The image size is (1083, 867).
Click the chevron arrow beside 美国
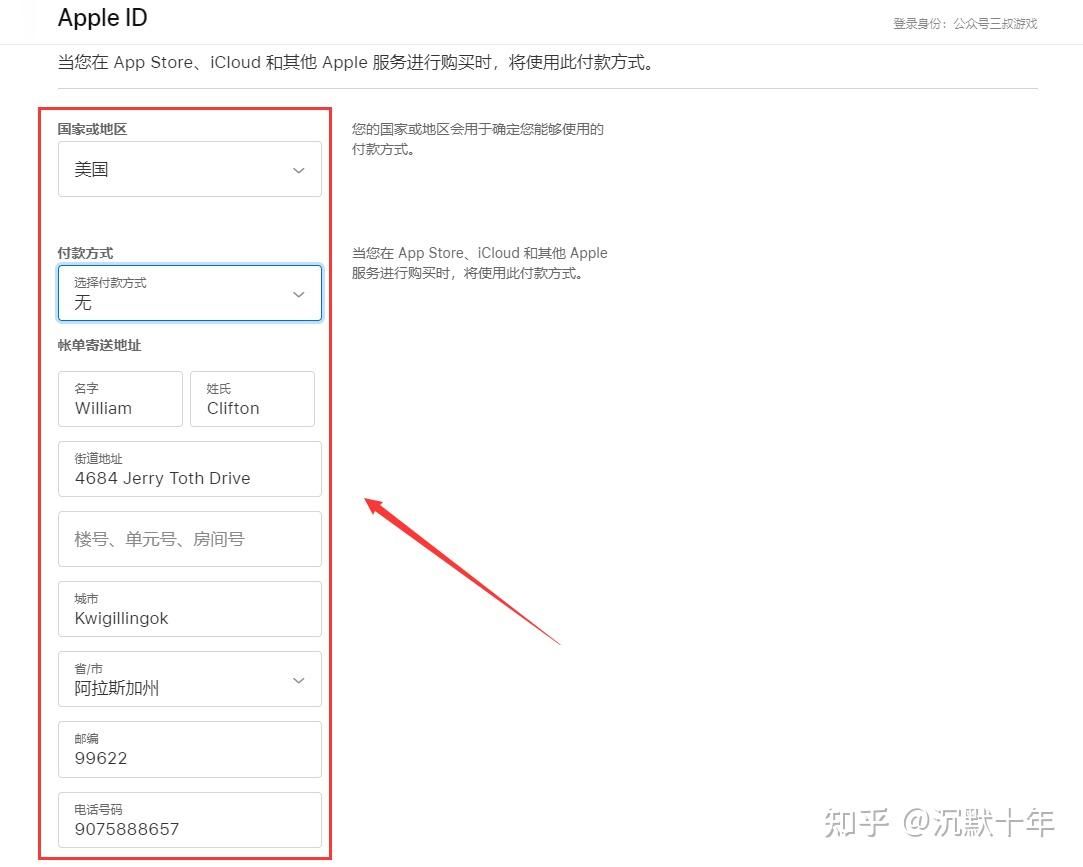298,170
